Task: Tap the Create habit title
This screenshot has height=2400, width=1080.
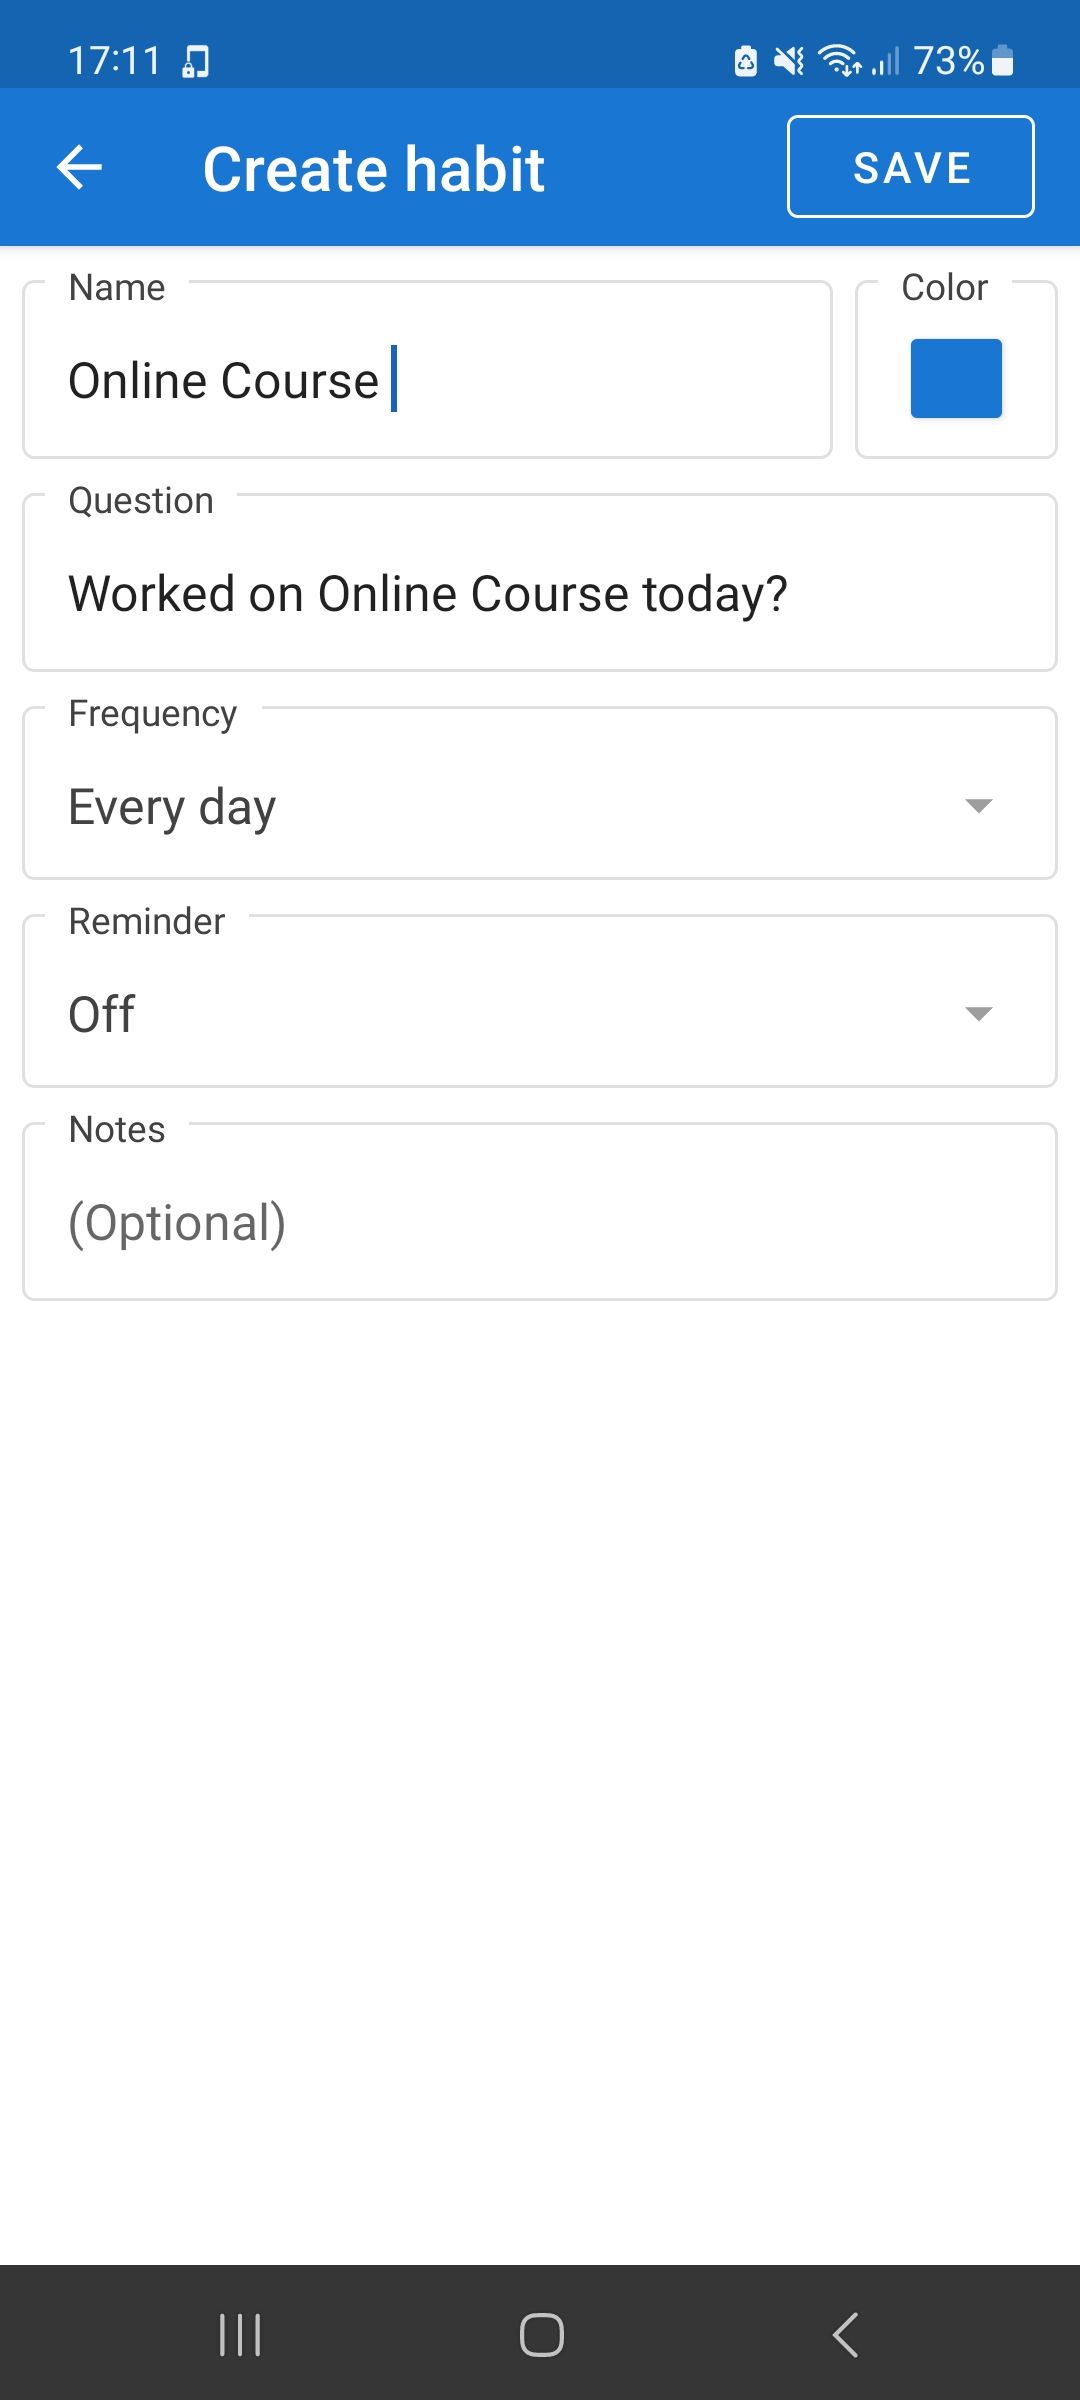Action: click(x=373, y=167)
